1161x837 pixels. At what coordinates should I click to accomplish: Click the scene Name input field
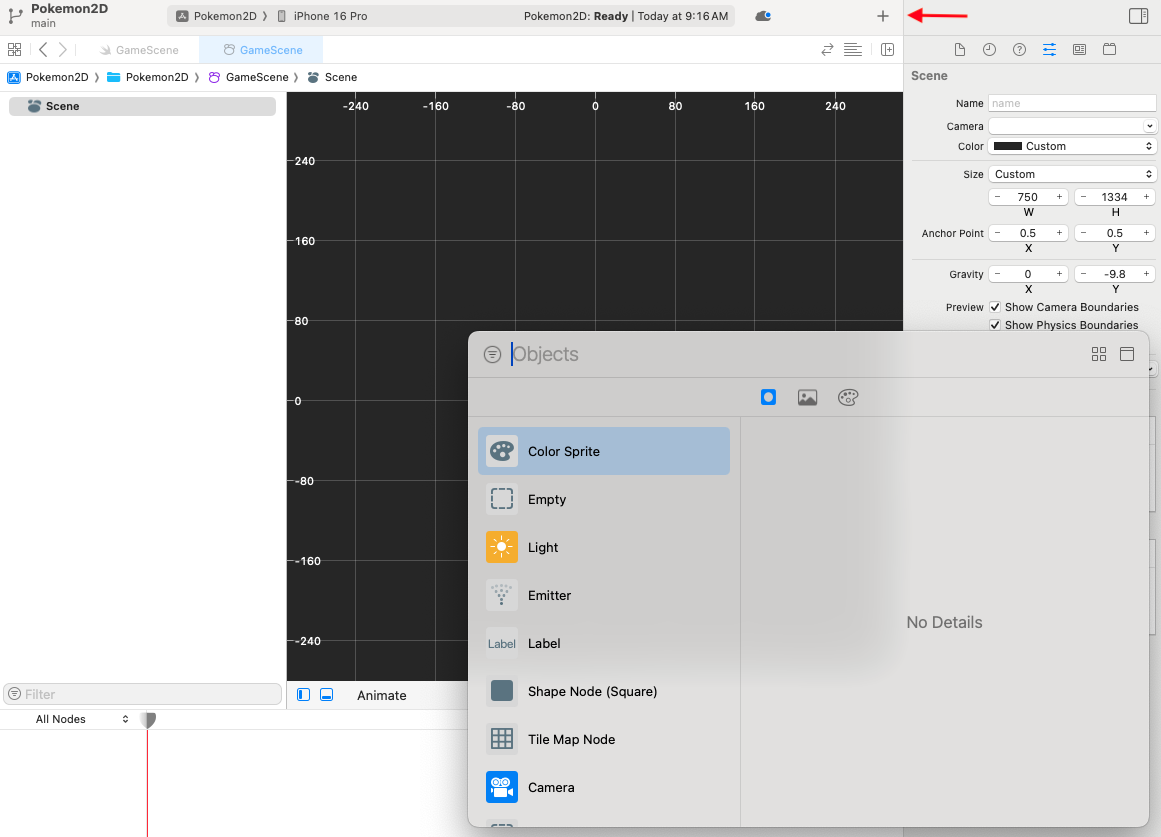(x=1072, y=103)
